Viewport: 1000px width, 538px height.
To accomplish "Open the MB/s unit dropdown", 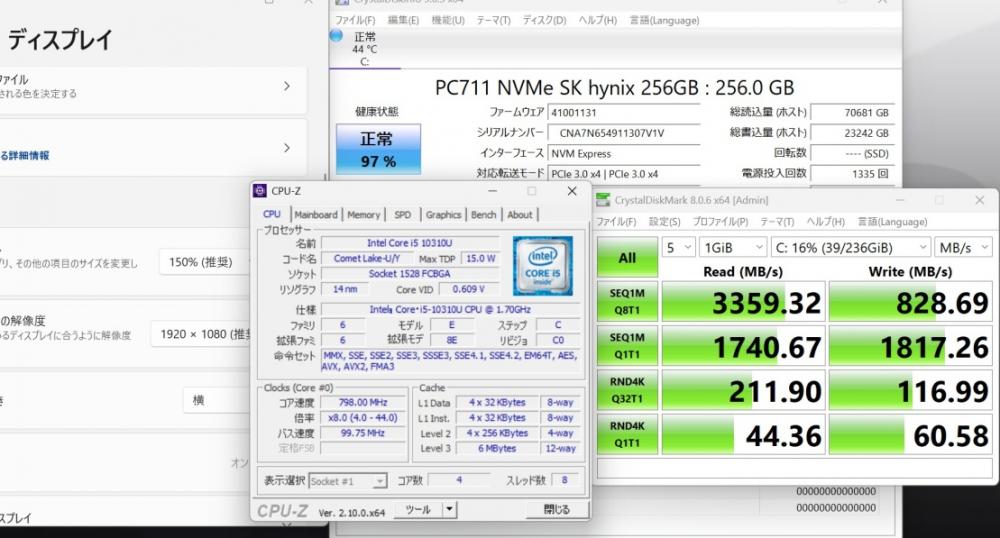I will click(963, 247).
